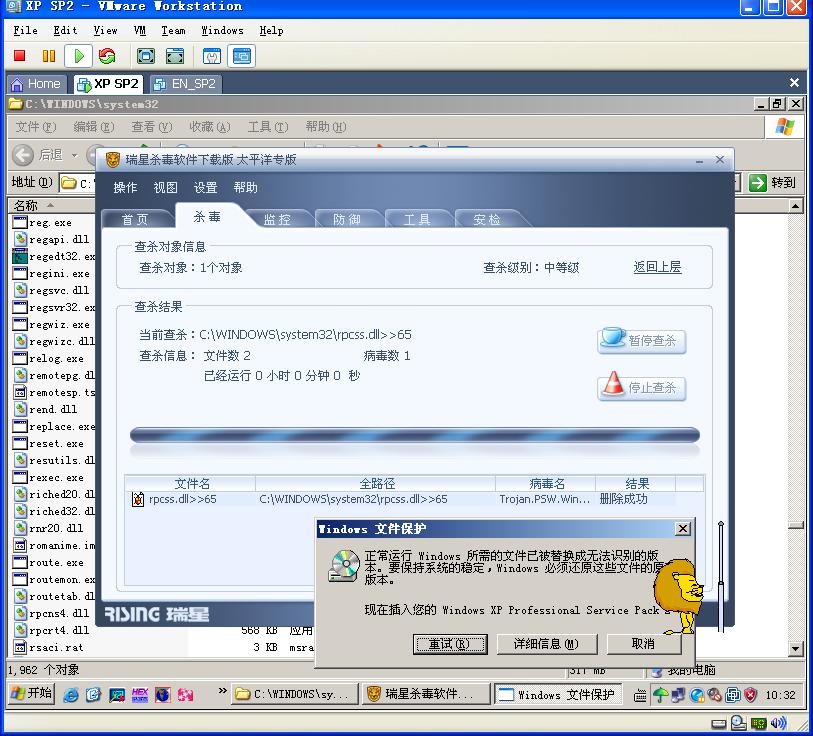Click the VMware summary view toolbar icon
The width and height of the screenshot is (813, 736).
pos(242,55)
